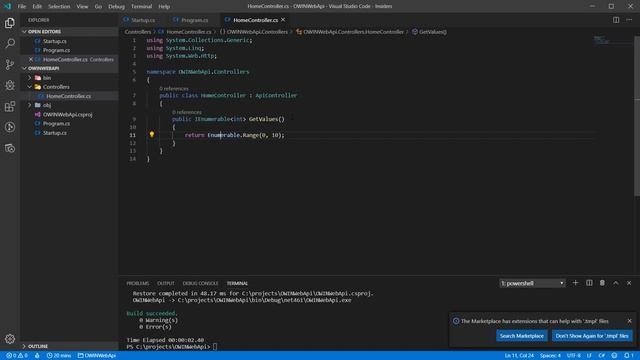640x360 pixels.
Task: Switch to the Problems panel tab
Action: click(x=138, y=283)
